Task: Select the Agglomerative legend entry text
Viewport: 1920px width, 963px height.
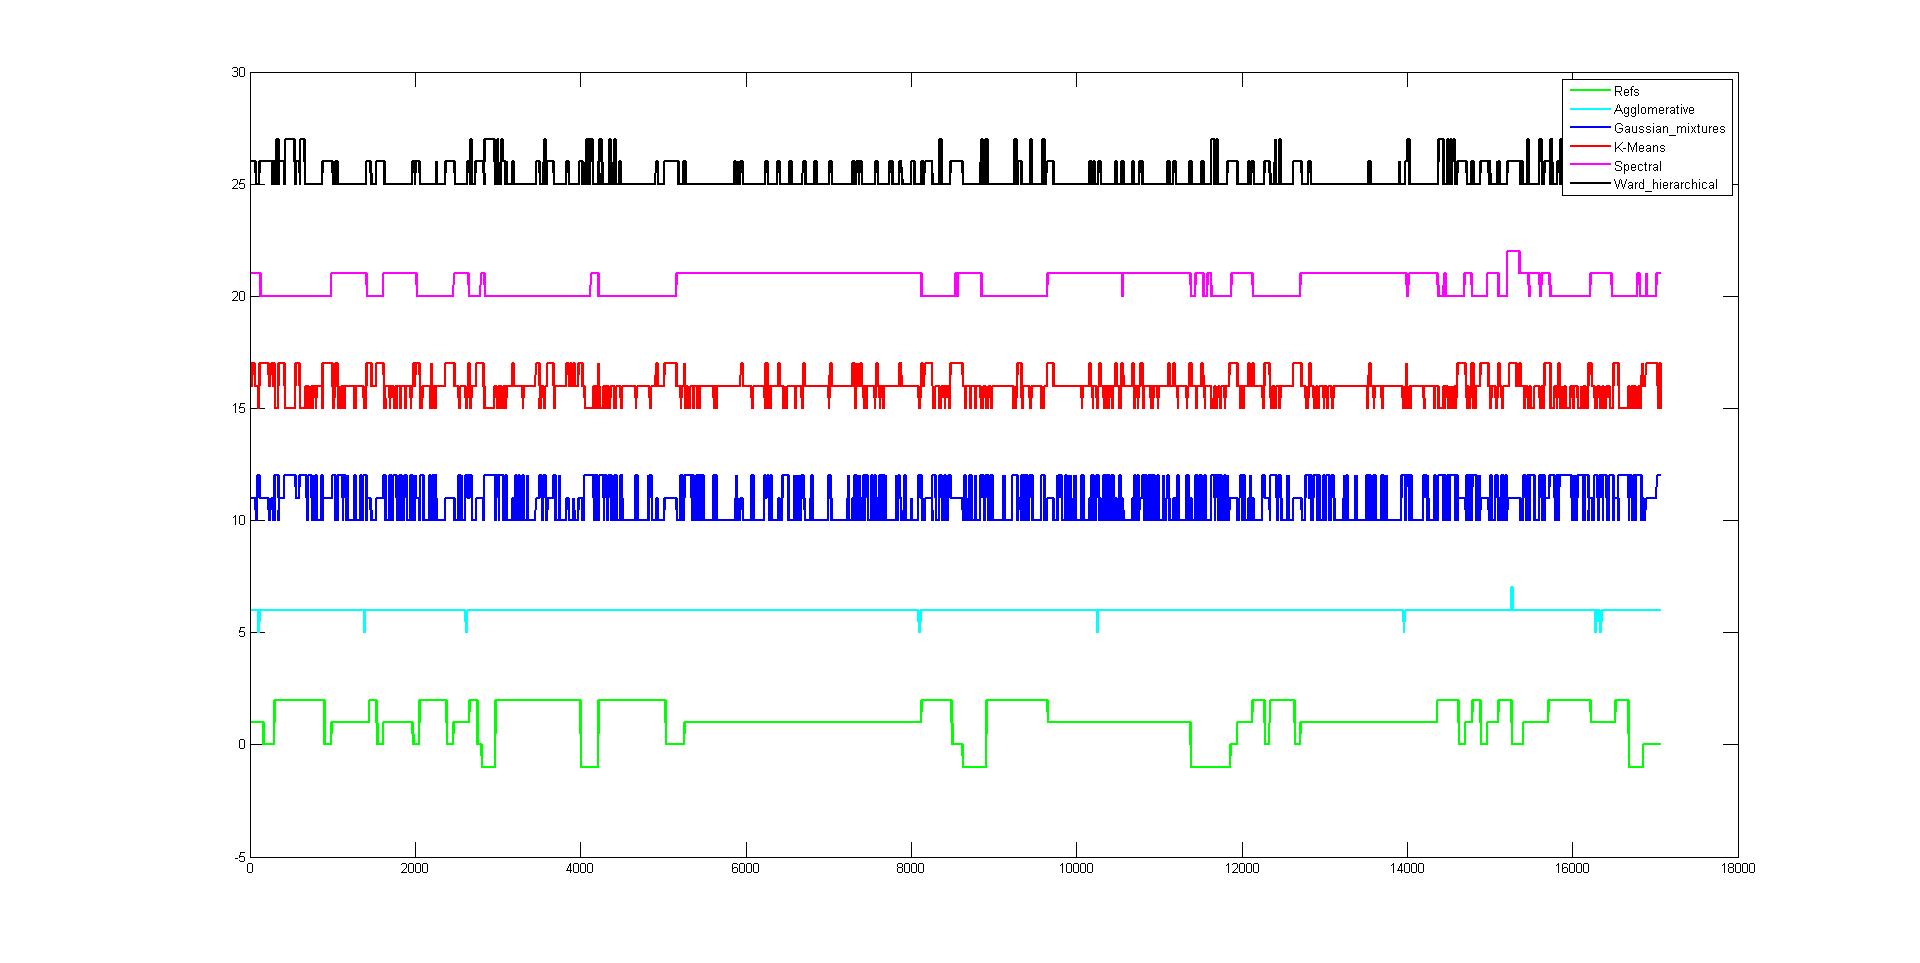Action: 1654,110
